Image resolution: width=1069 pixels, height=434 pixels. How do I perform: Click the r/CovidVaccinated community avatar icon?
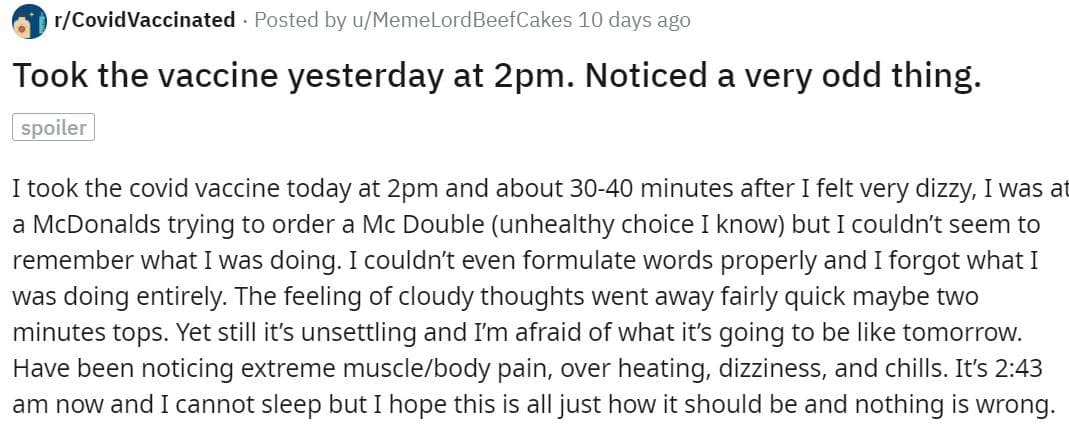click(29, 22)
